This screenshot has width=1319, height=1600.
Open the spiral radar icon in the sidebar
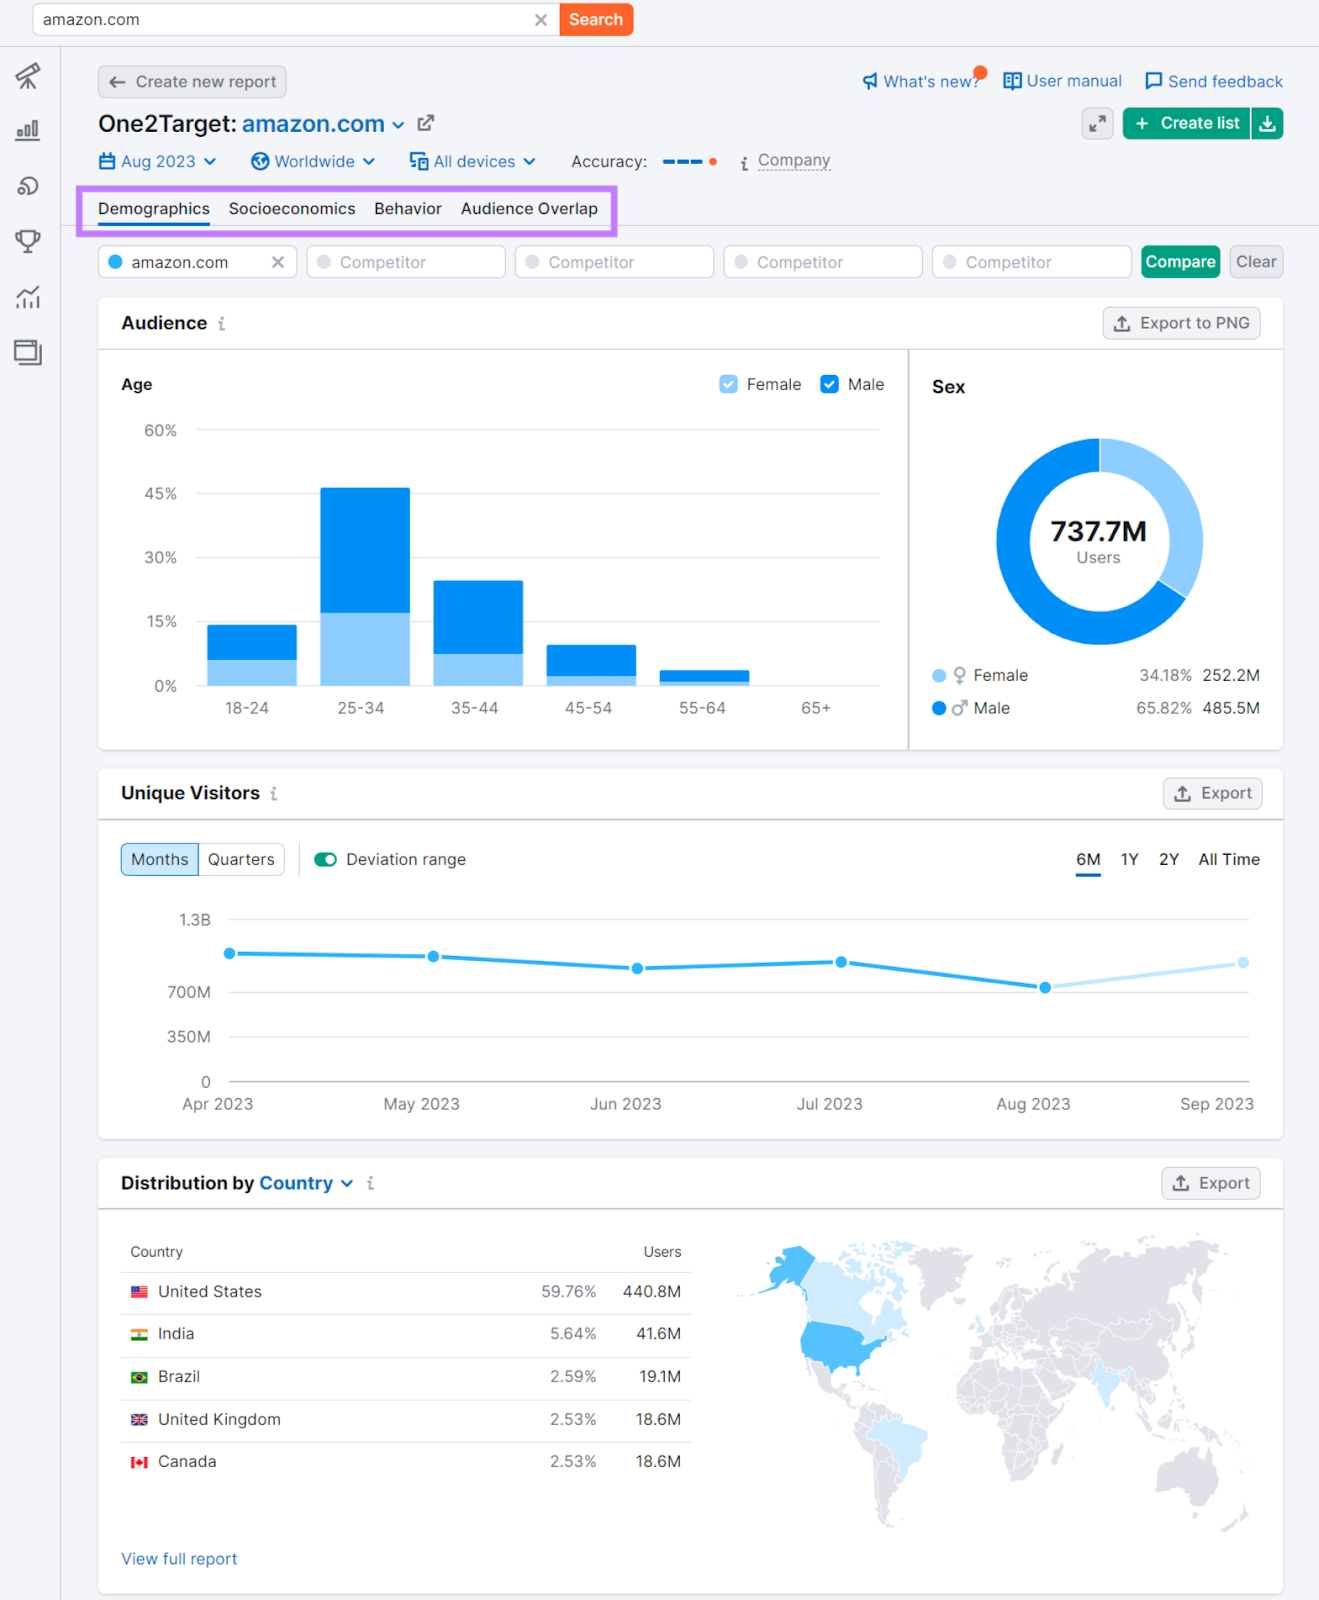(x=28, y=186)
